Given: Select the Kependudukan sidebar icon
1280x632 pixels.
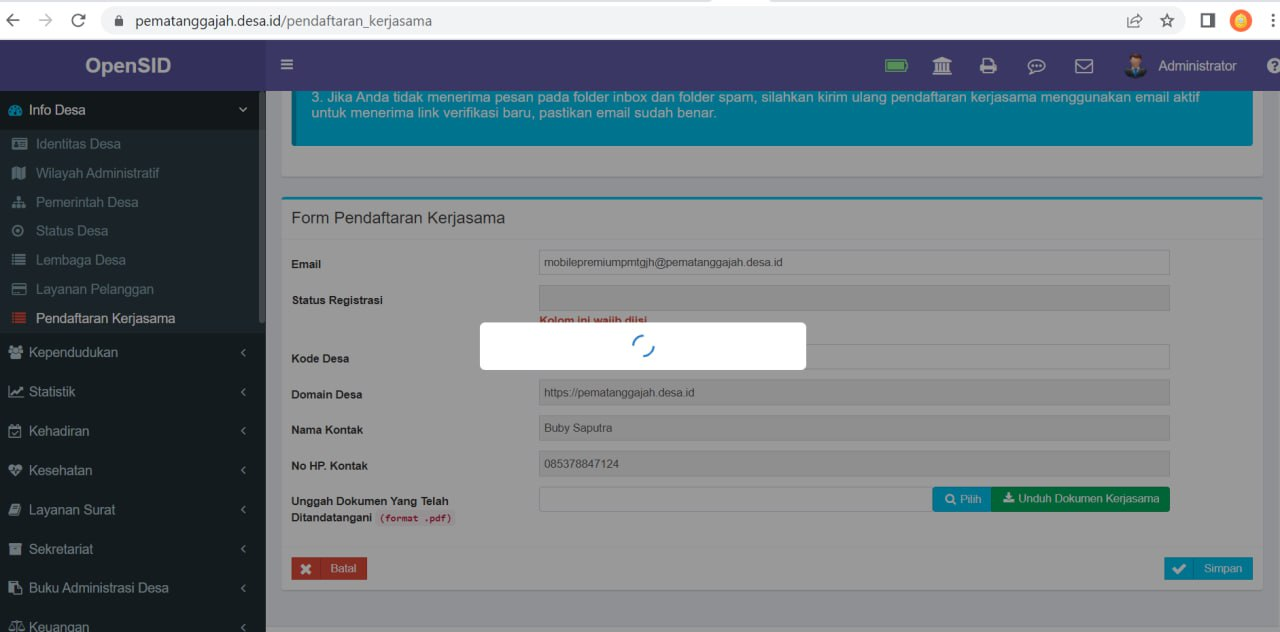Looking at the screenshot, I should (17, 352).
